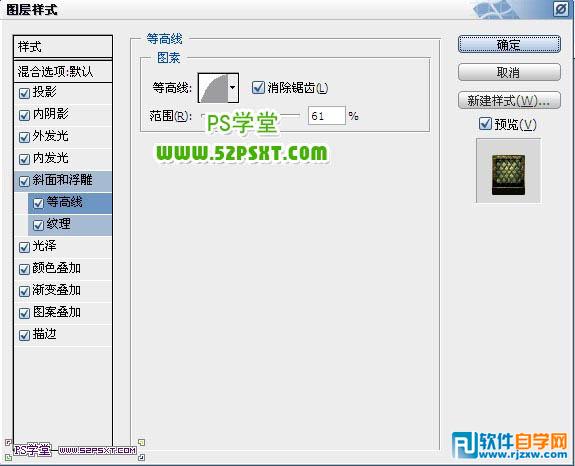This screenshot has width=575, height=466.
Task: Toggle the 图案叠加 pattern overlay checkbox
Action: tap(24, 313)
